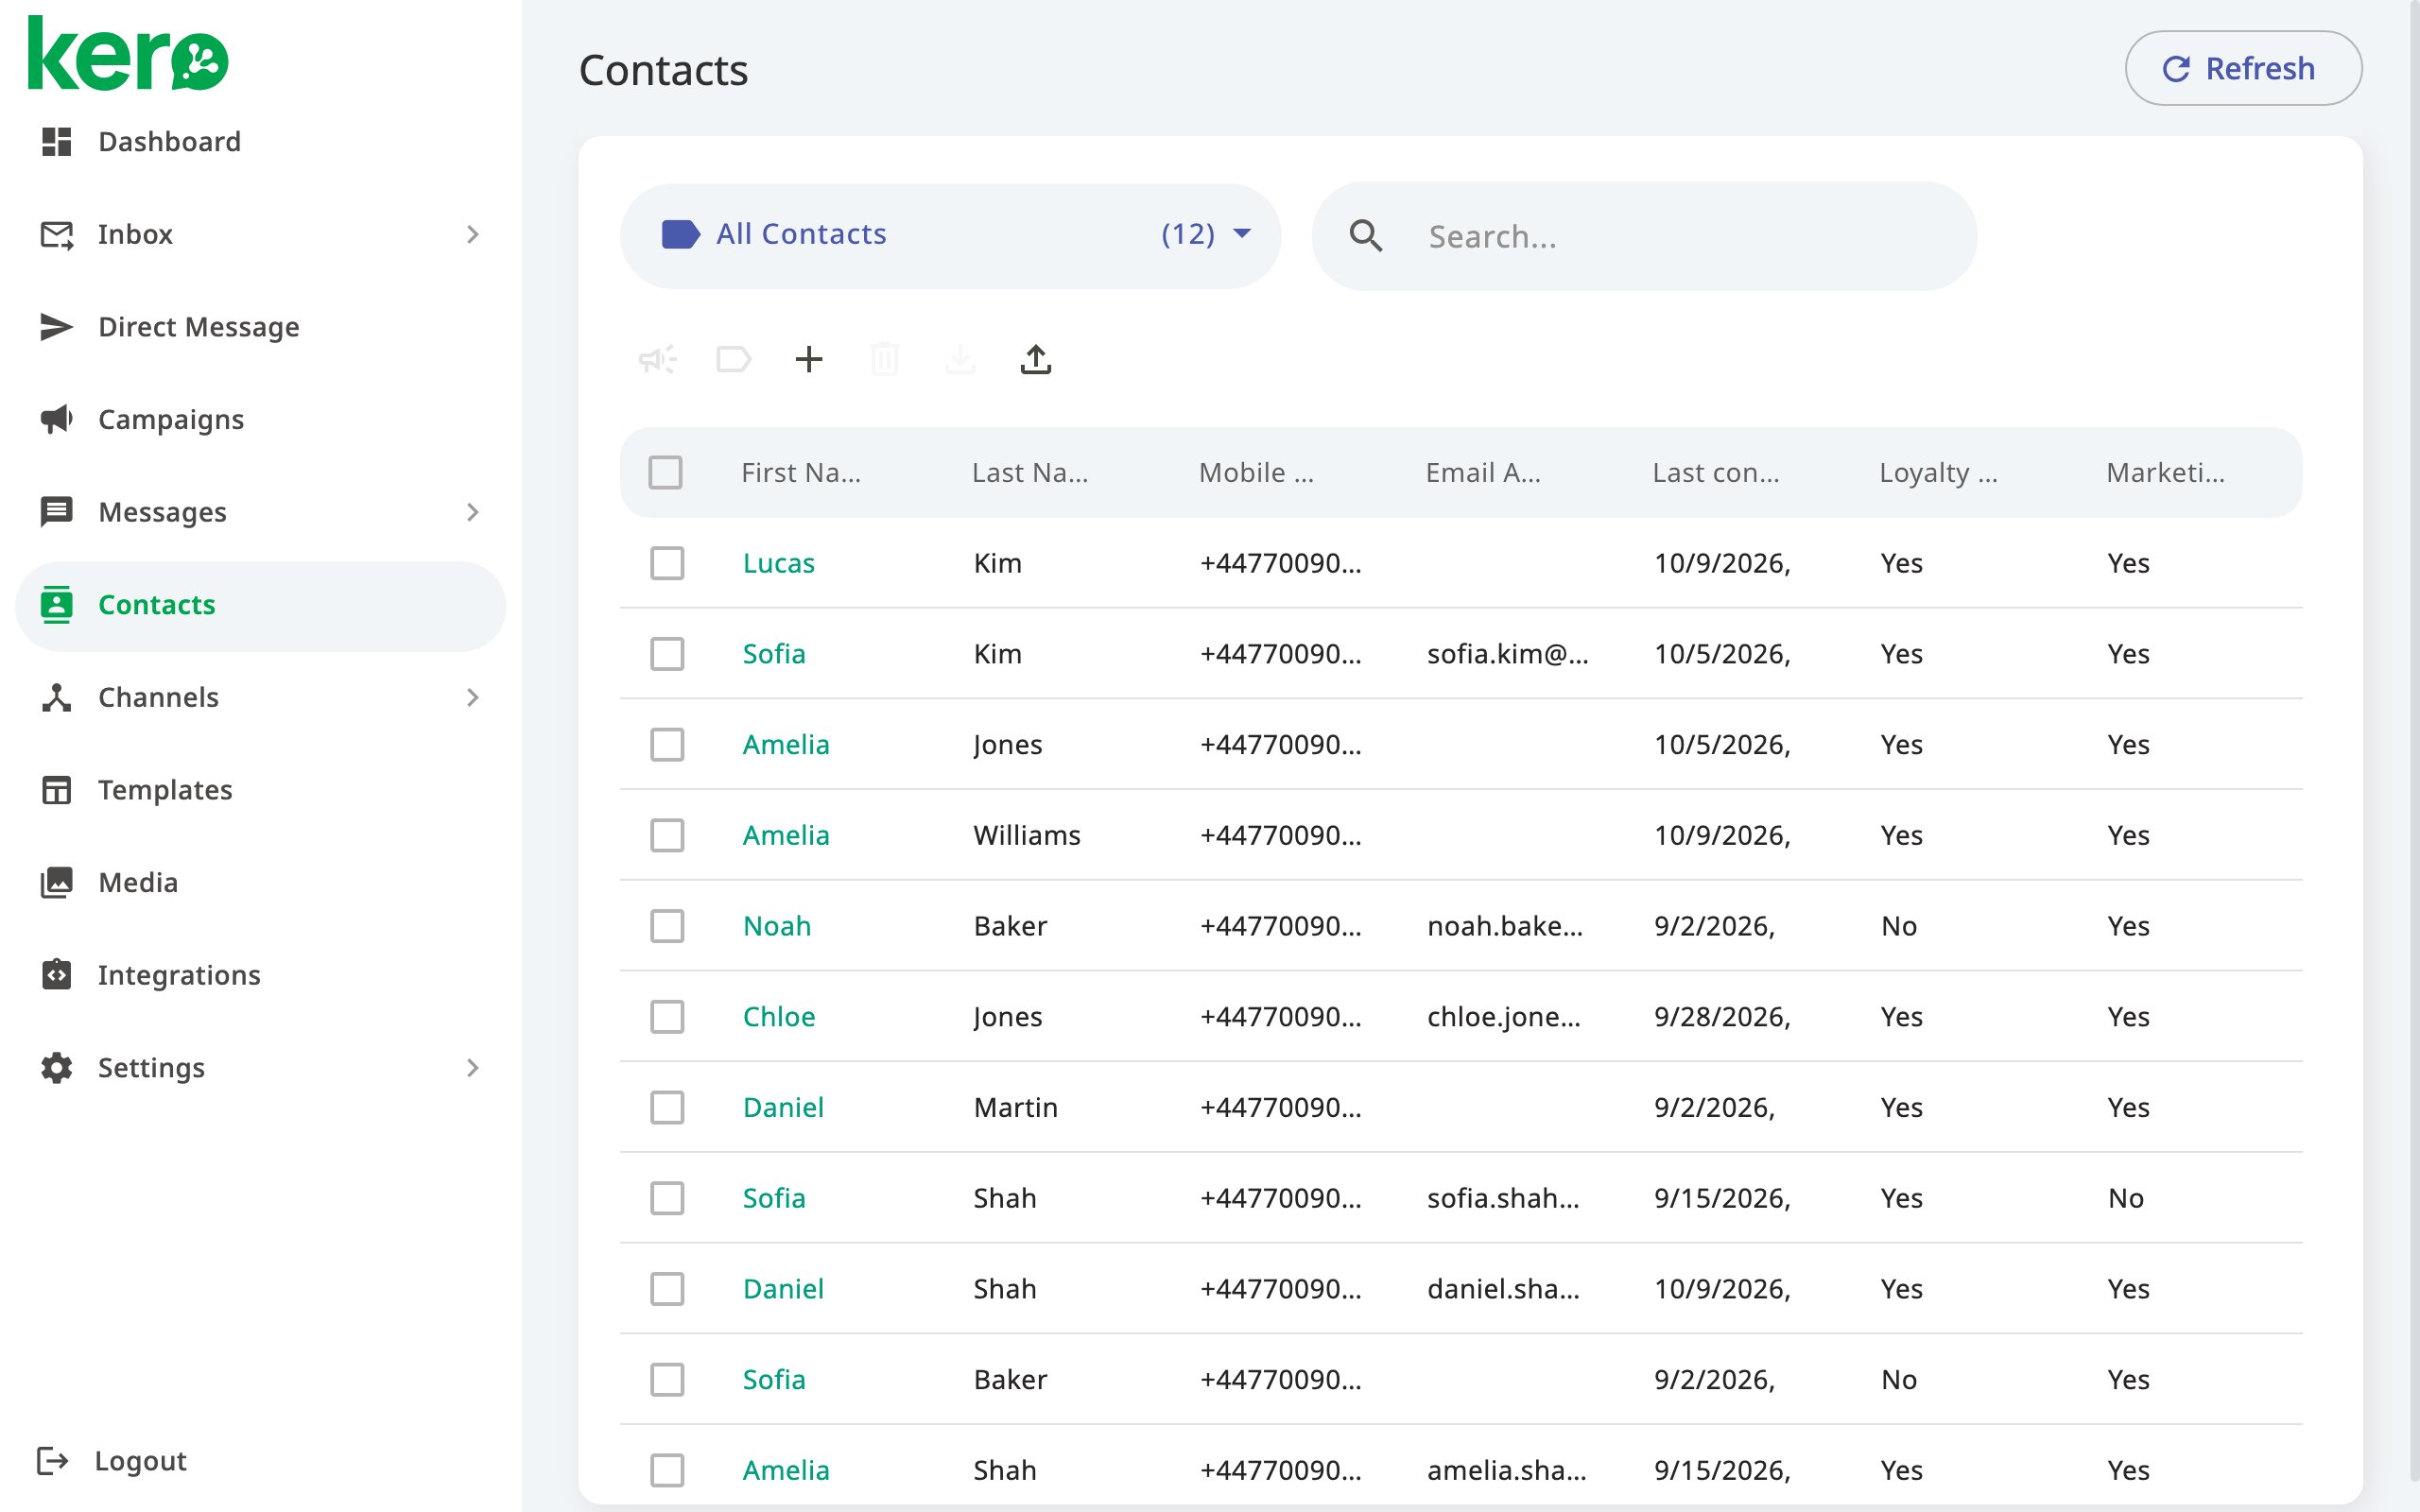
Task: Click the campaign megaphone toolbar icon
Action: [658, 359]
